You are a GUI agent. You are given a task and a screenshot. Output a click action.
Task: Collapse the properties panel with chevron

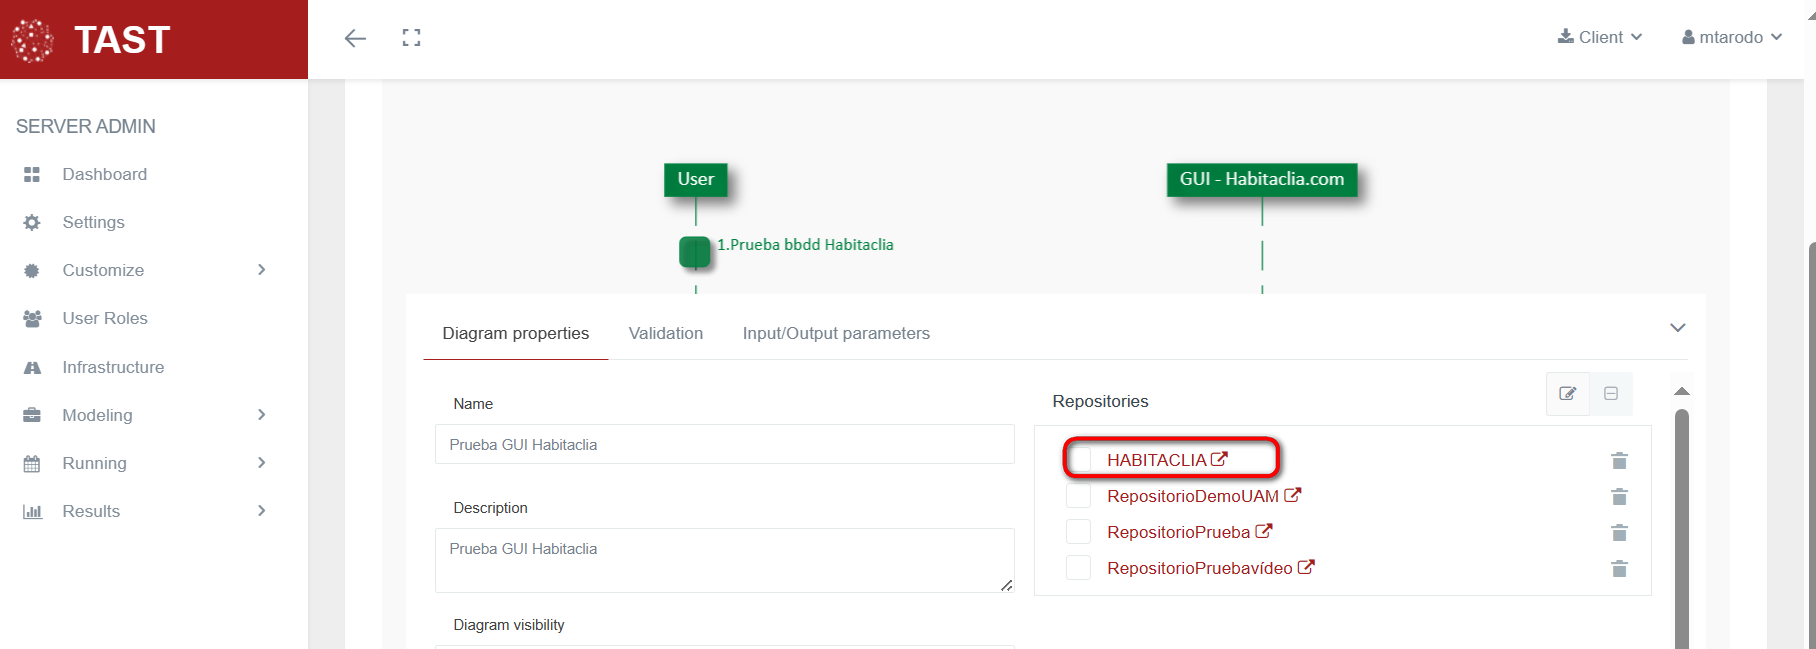1677,328
